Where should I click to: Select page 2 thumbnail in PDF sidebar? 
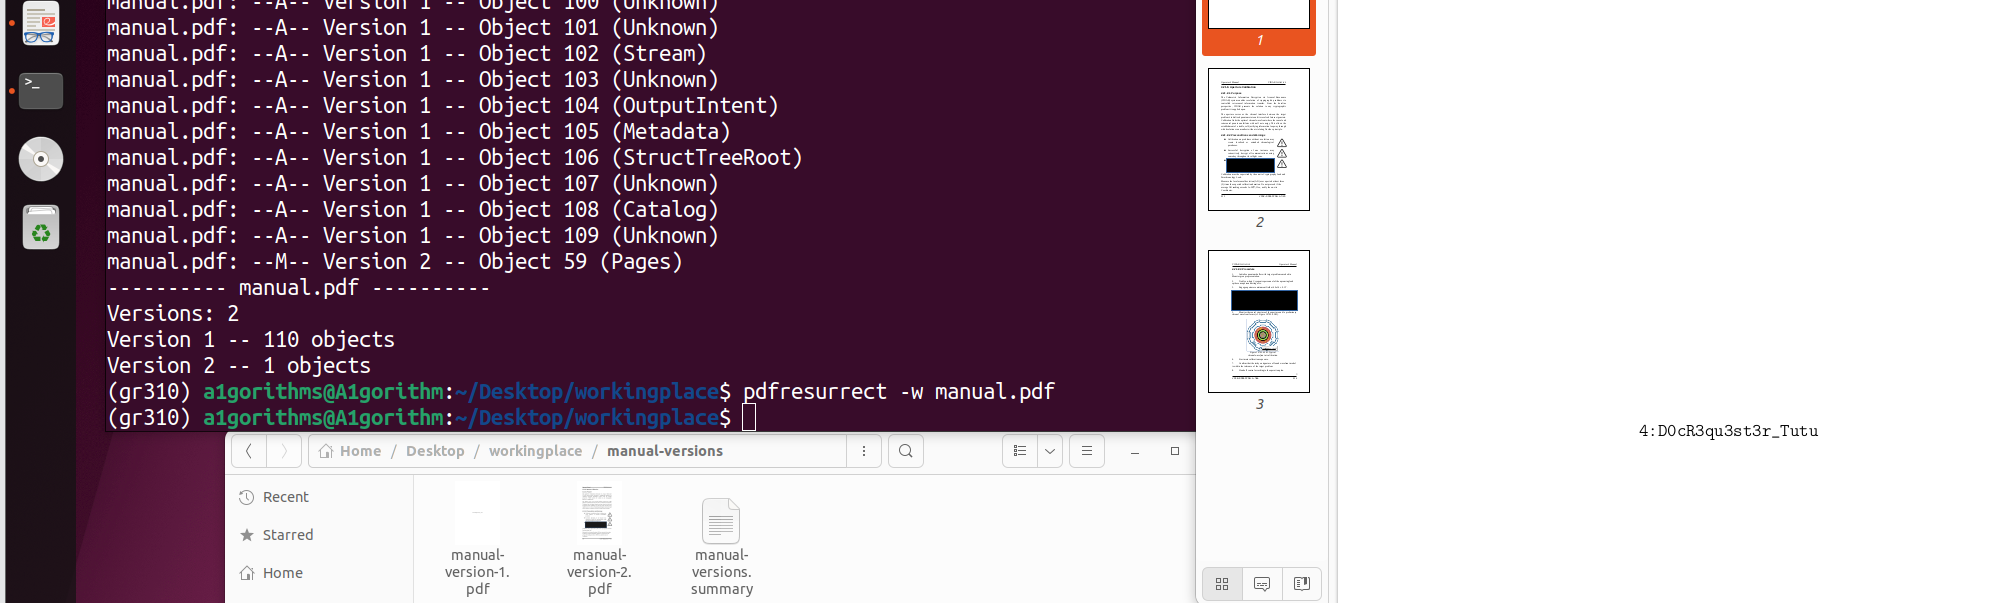[x=1259, y=140]
